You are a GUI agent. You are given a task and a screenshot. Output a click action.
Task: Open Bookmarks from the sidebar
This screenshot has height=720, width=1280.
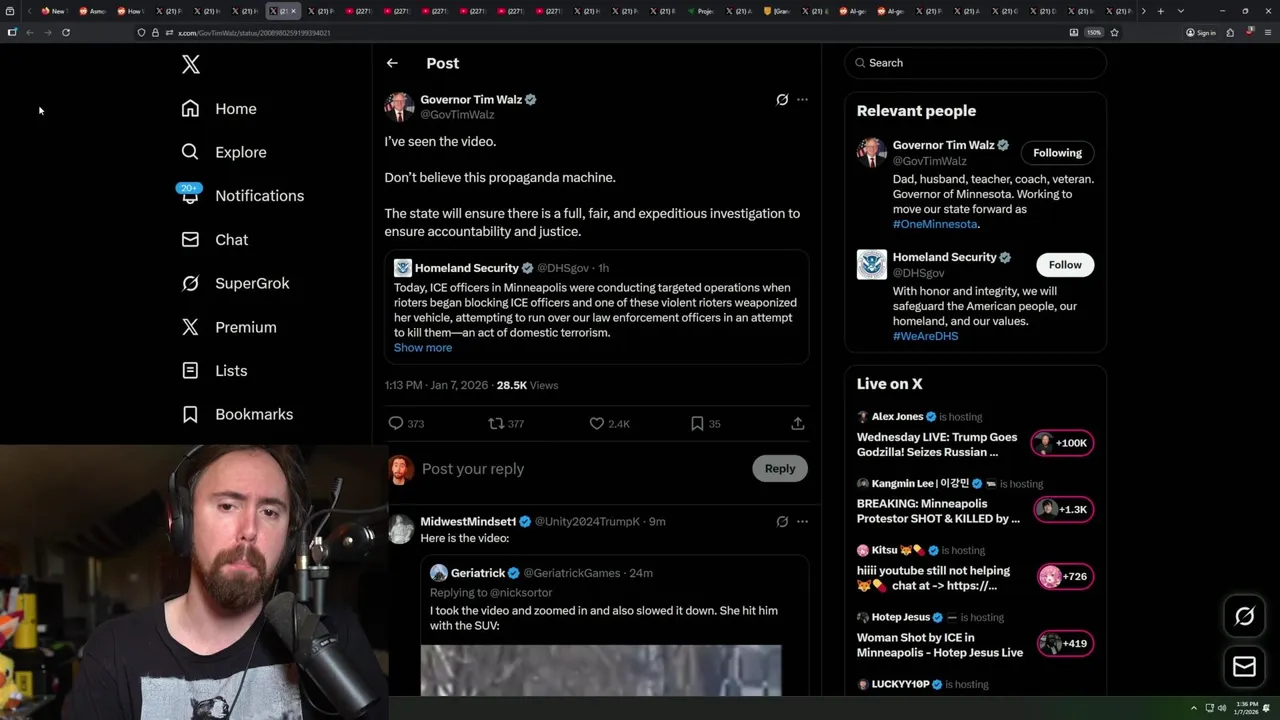[x=237, y=414]
